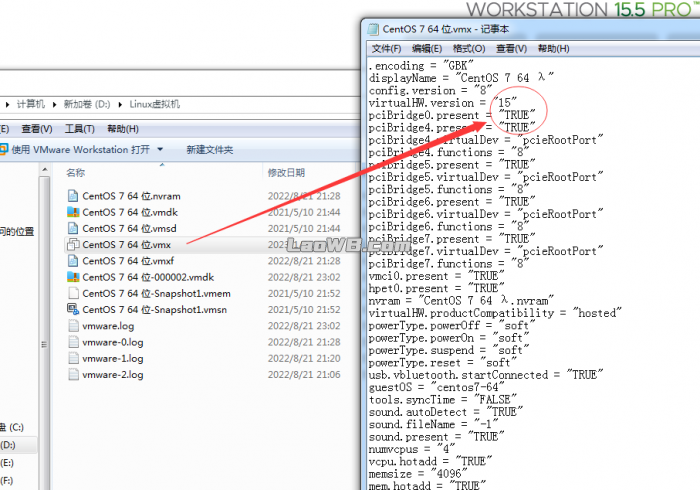
Task: Click the line hpet0.present = "TRUE"
Action: point(436,288)
